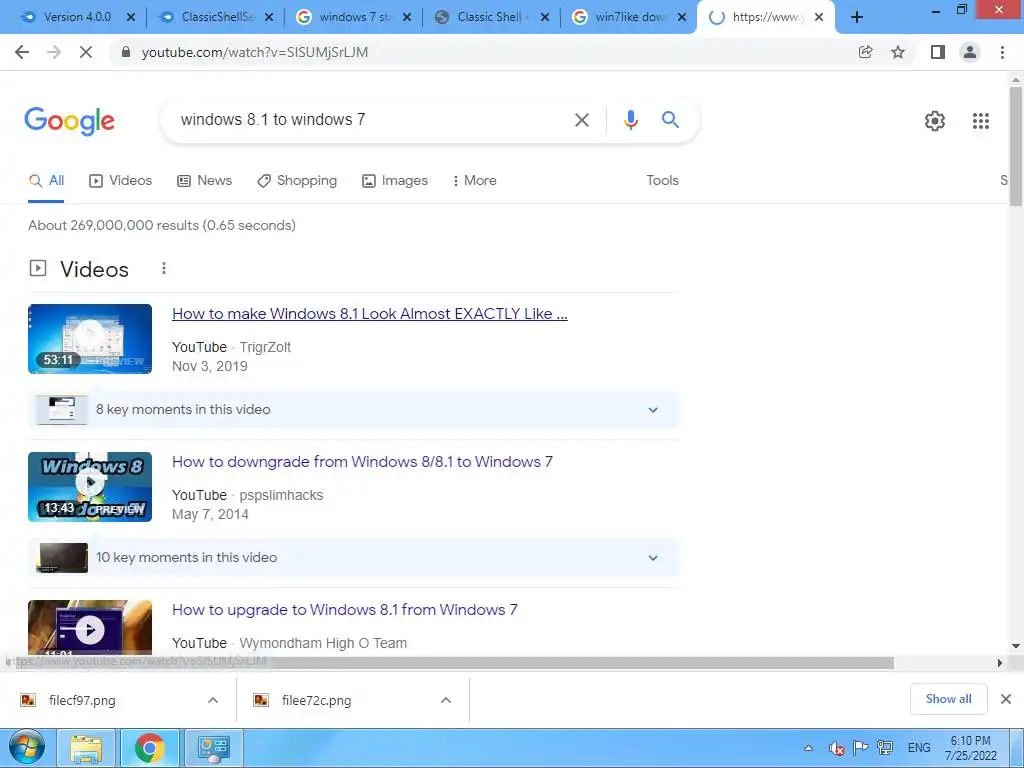The width and height of the screenshot is (1024, 768).
Task: Open the Control Panel taskbar item
Action: pyautogui.click(x=214, y=748)
